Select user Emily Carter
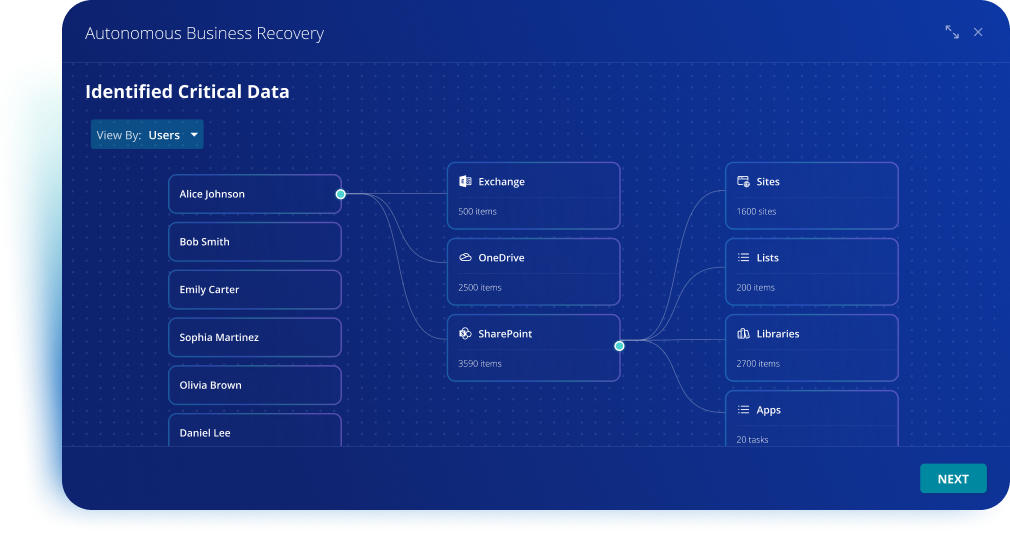The image size is (1010, 534). coord(254,290)
